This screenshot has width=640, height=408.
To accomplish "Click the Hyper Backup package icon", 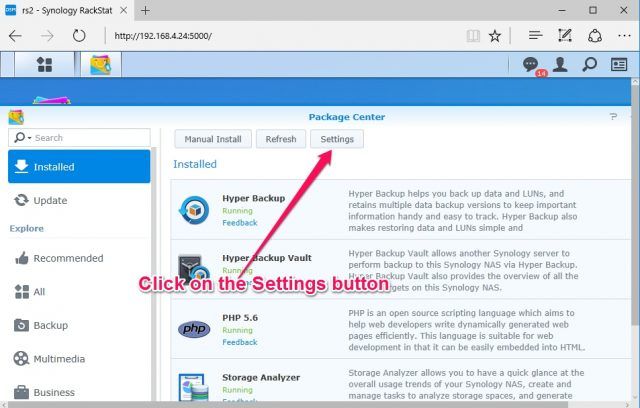I will [x=194, y=210].
